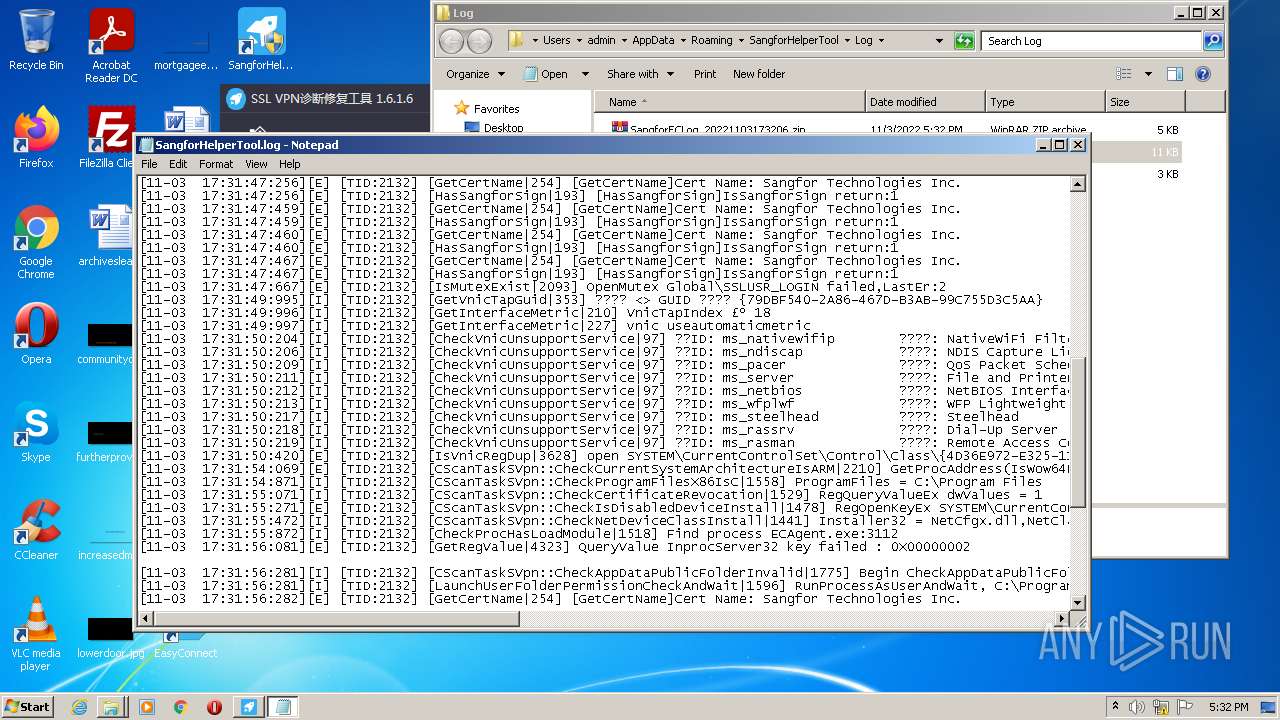Click Print in Explorer toolbar

click(x=705, y=74)
